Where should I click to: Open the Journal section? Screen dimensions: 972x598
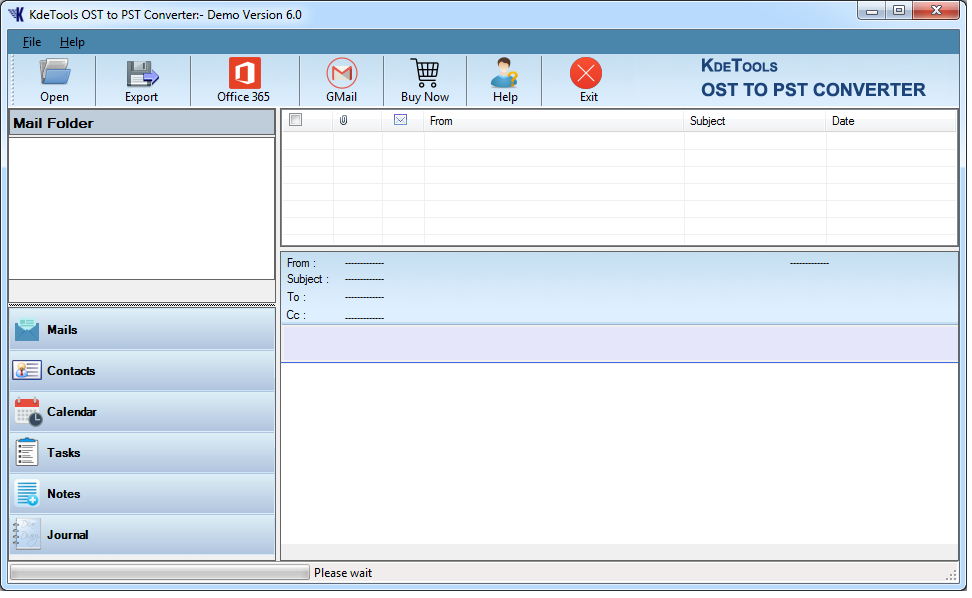point(143,535)
